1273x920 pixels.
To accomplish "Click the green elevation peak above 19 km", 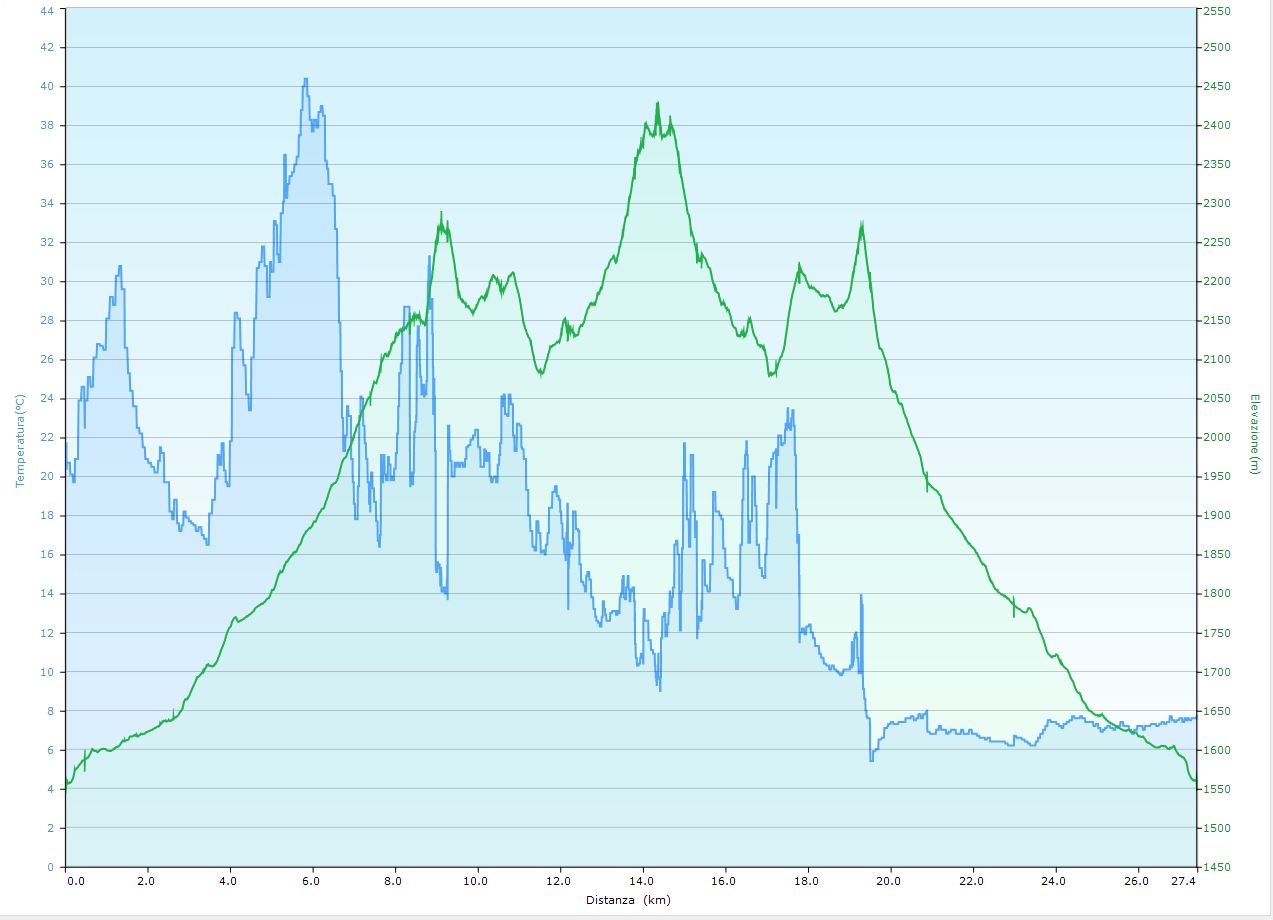I will [x=861, y=223].
